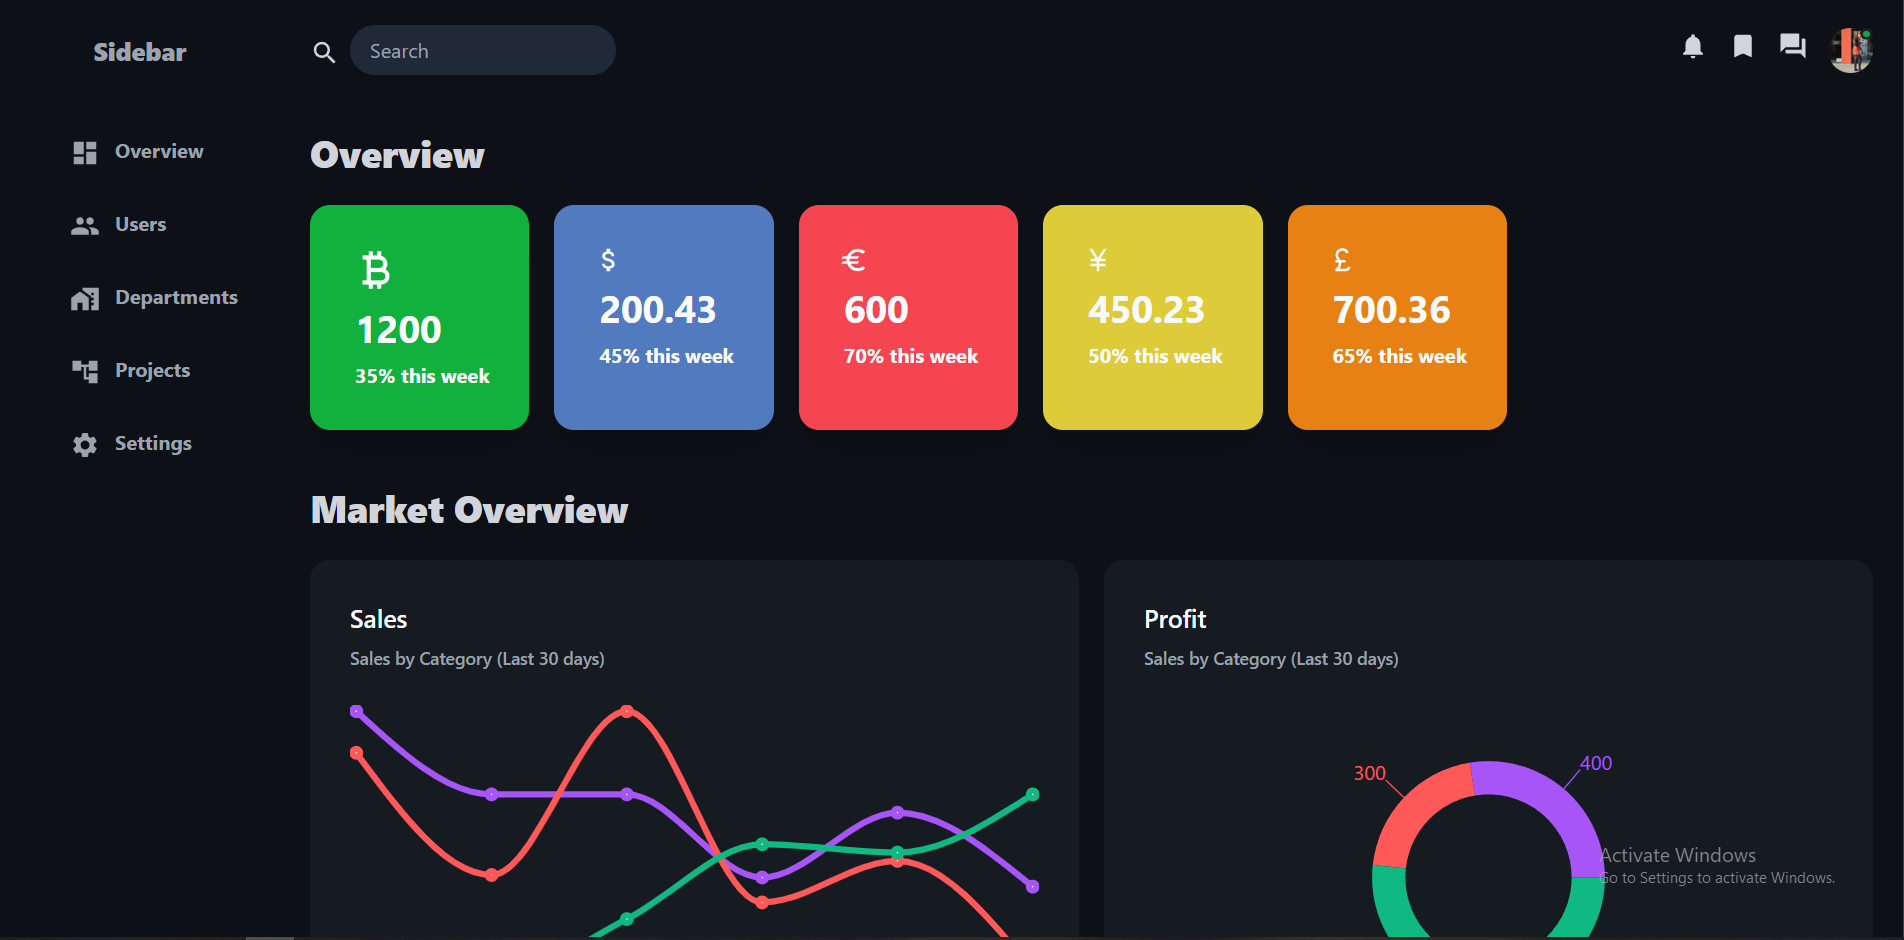
Task: Select the 600 value on red card
Action: coord(877,310)
